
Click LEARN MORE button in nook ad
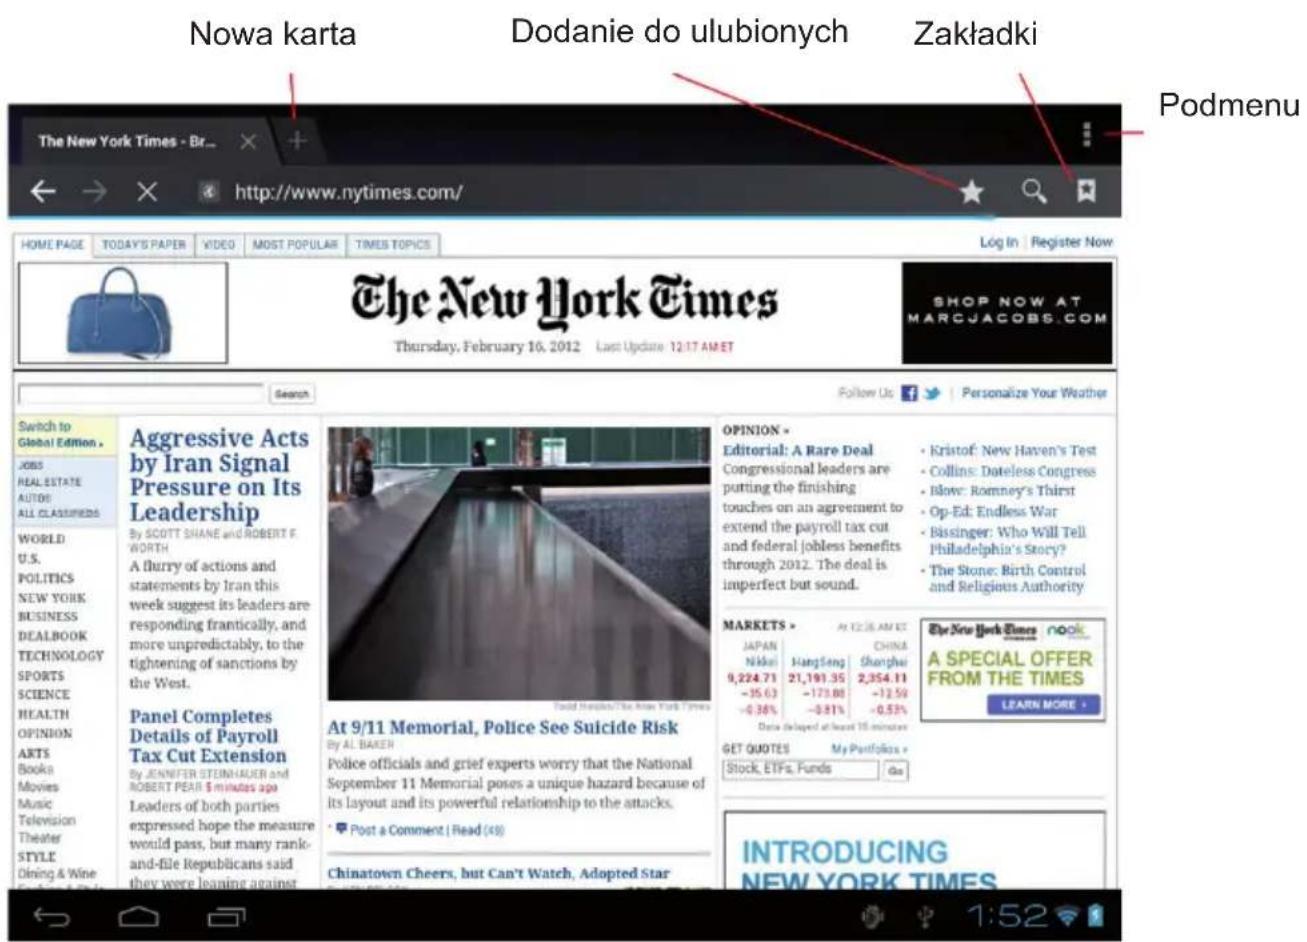coord(1042,705)
